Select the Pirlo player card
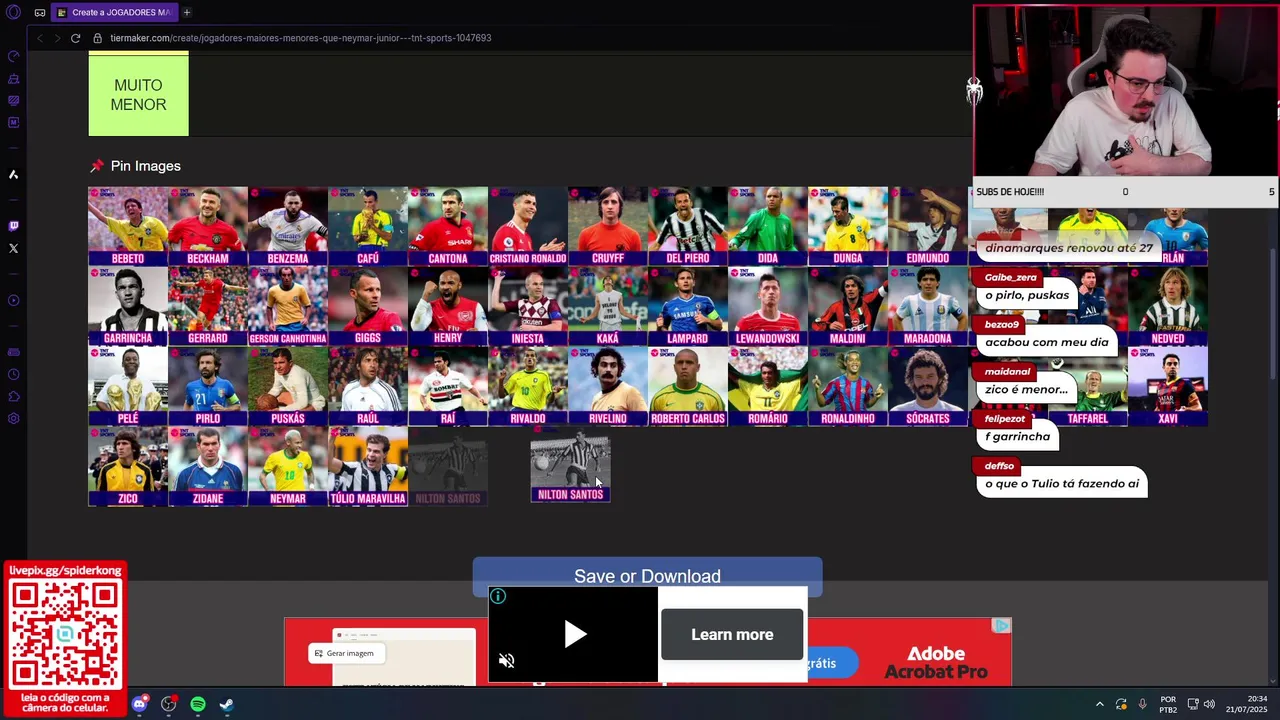This screenshot has width=1280, height=720. [x=208, y=386]
